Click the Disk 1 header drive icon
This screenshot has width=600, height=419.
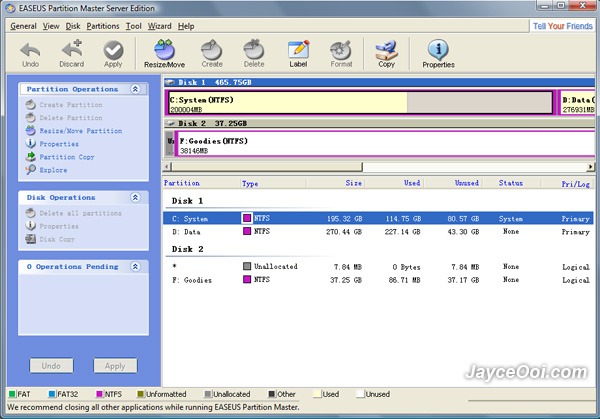(170, 82)
